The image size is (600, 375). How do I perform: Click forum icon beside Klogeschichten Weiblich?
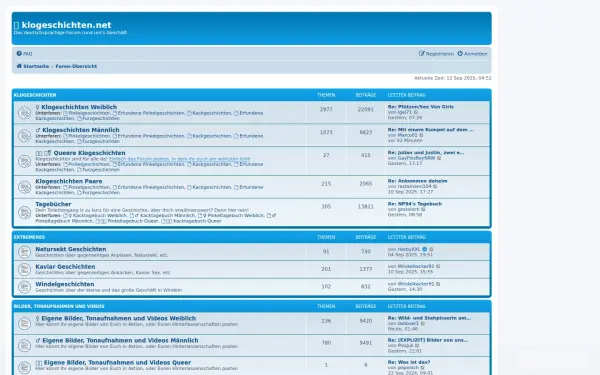(x=24, y=112)
